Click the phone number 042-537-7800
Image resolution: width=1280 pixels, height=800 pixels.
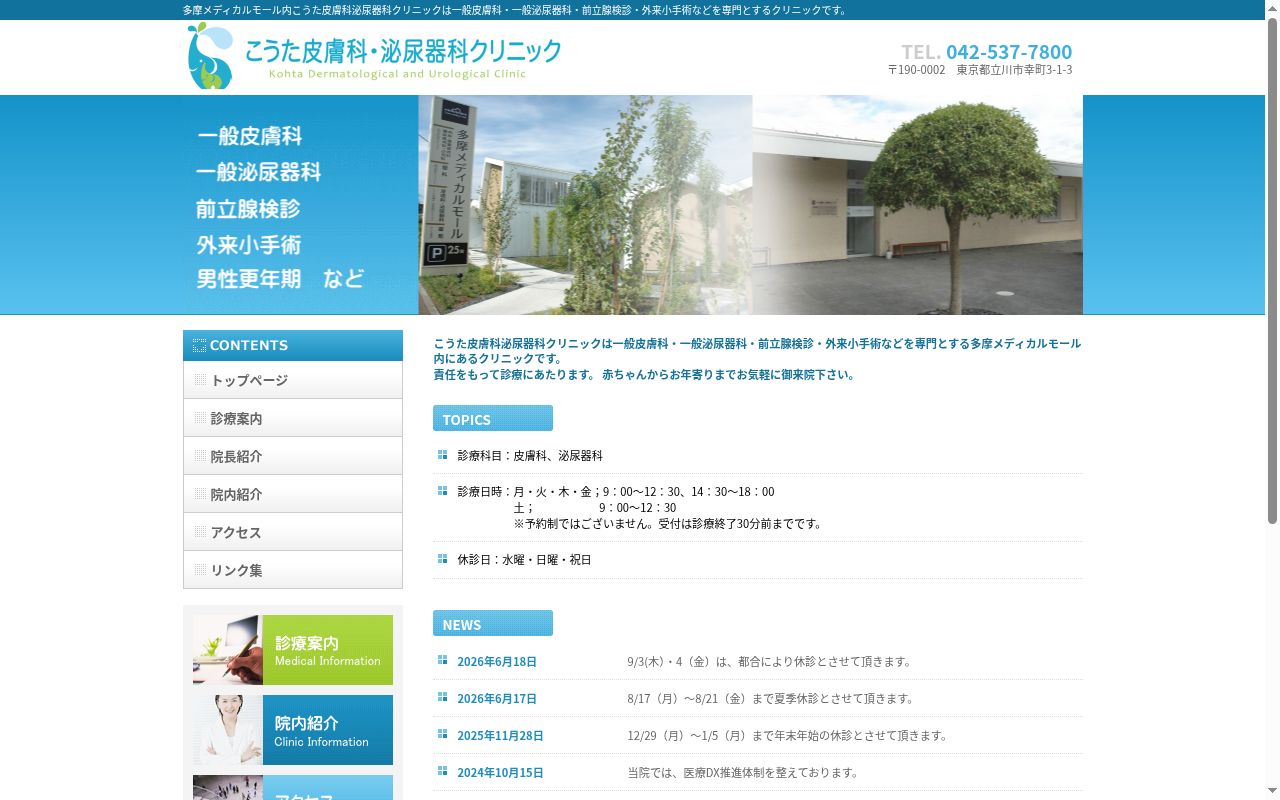(x=1009, y=52)
